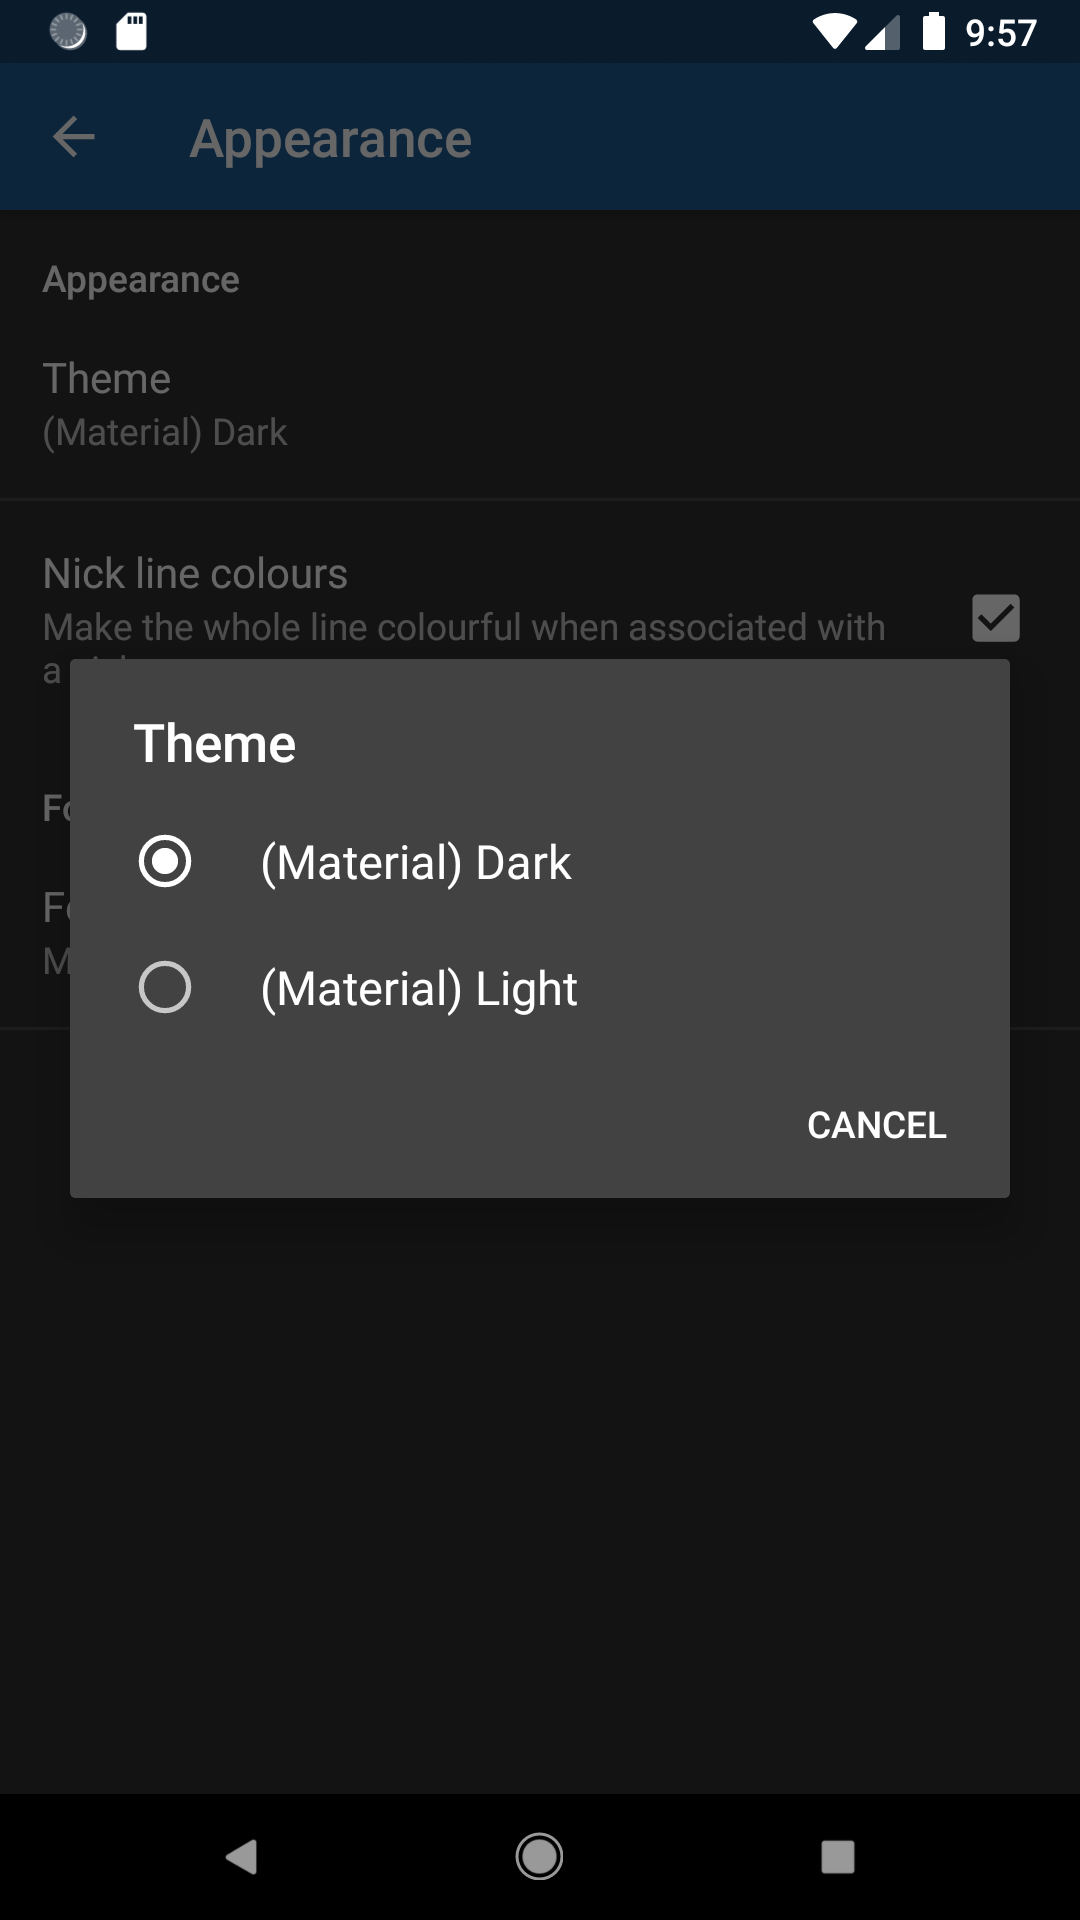Choose the (Material) Dark label text
Image resolution: width=1080 pixels, height=1920 pixels.
(x=416, y=863)
